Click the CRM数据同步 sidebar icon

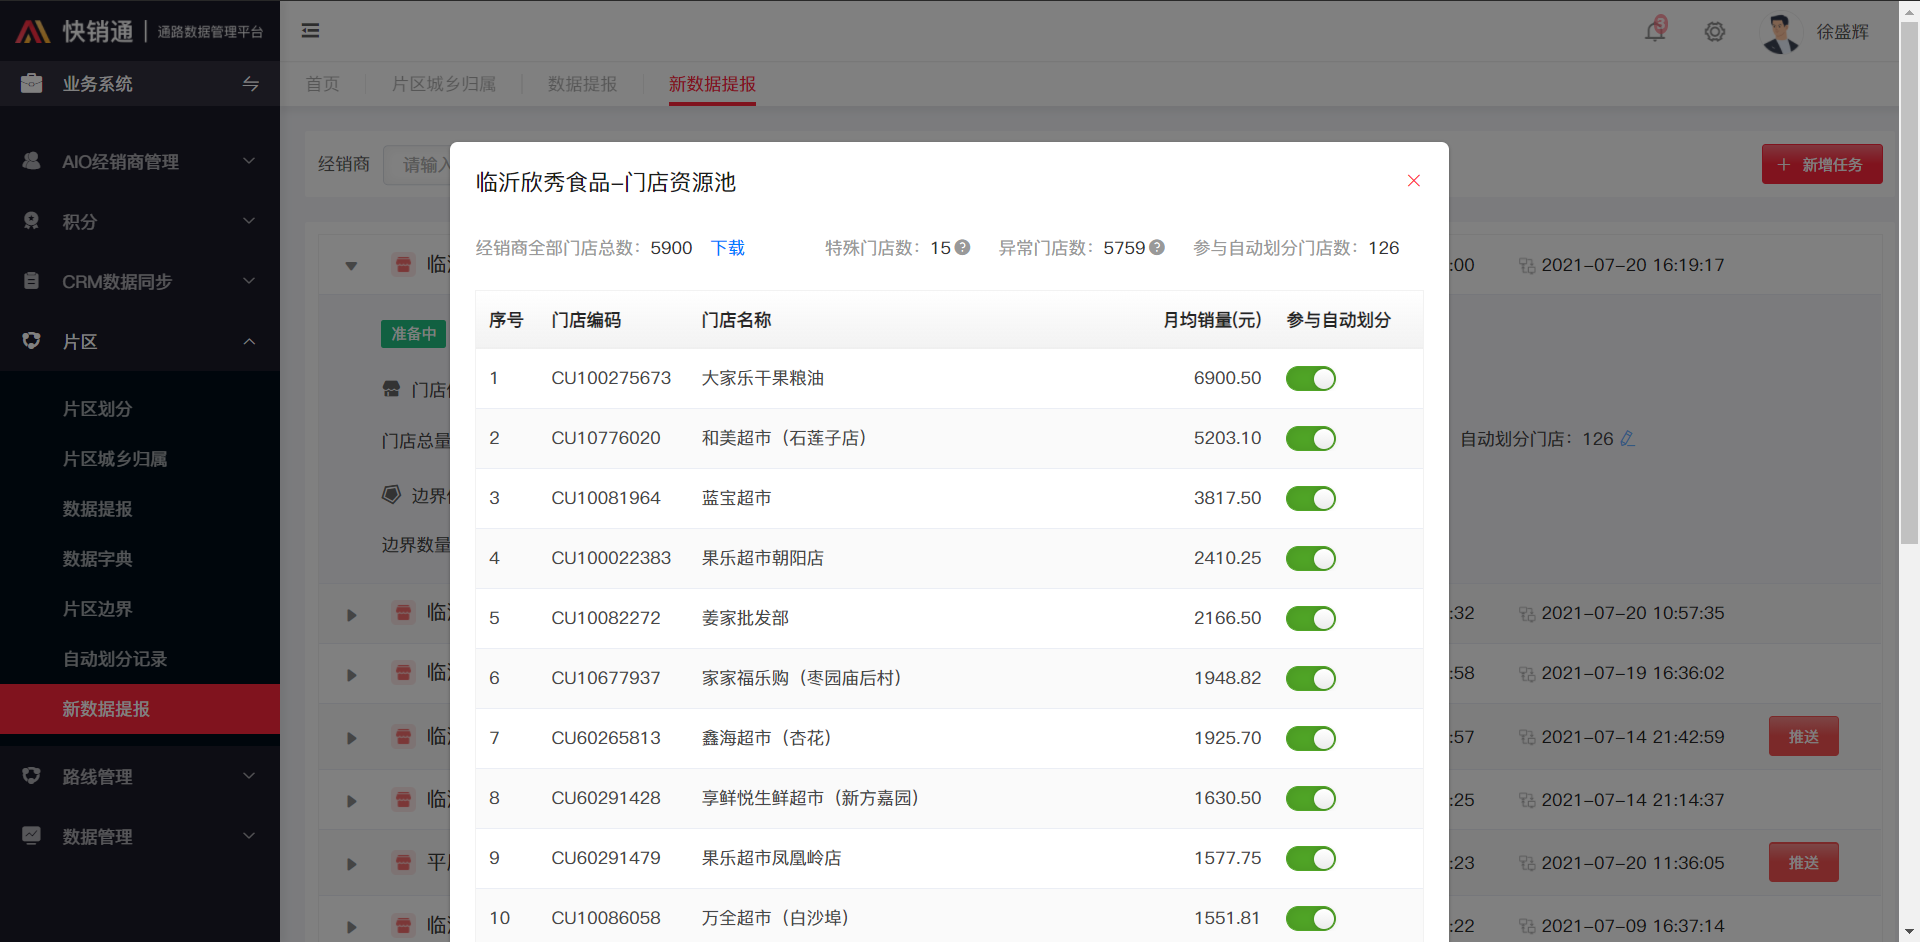pyautogui.click(x=32, y=281)
